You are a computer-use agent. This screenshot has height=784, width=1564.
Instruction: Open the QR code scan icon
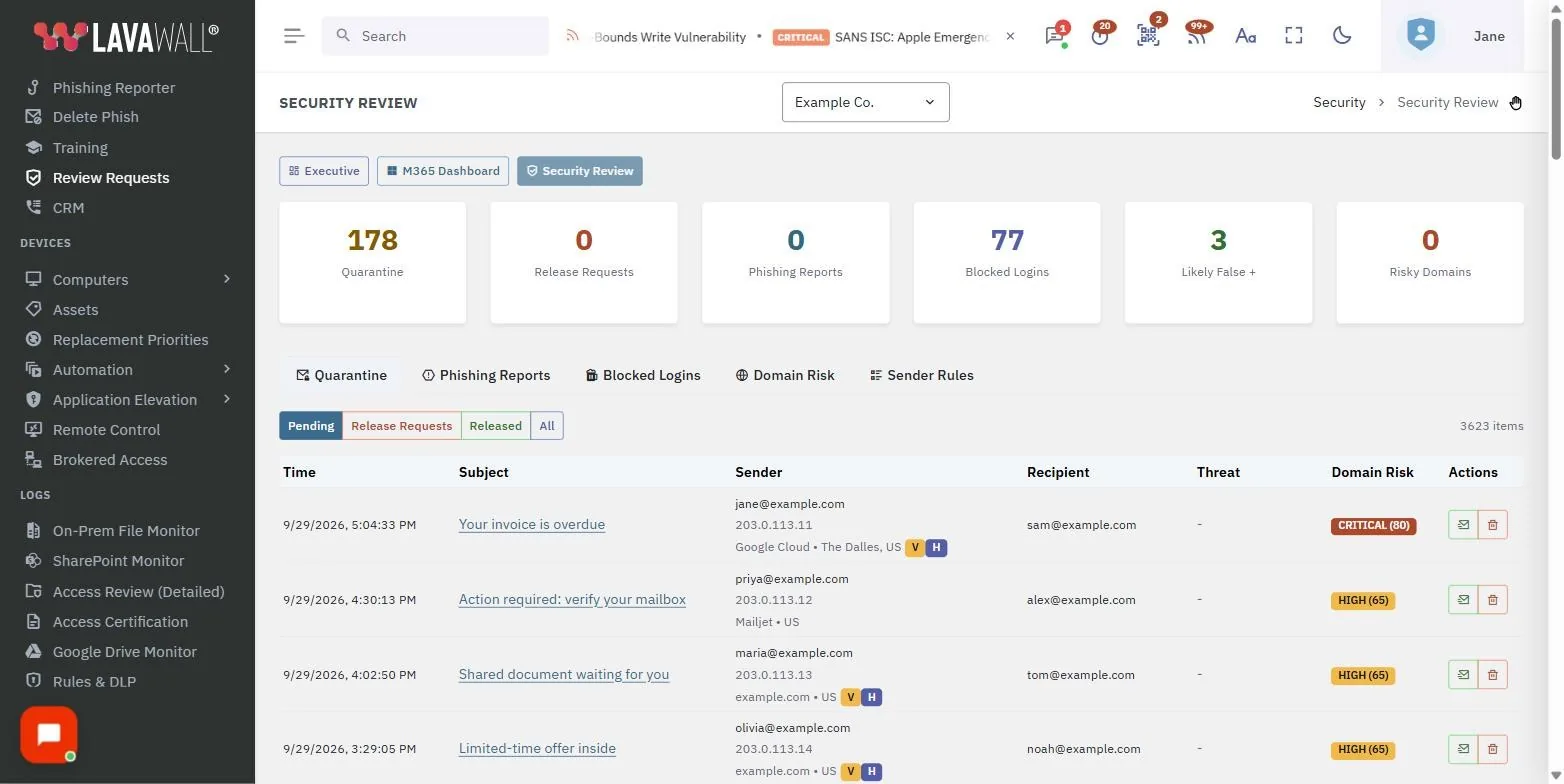(1148, 36)
